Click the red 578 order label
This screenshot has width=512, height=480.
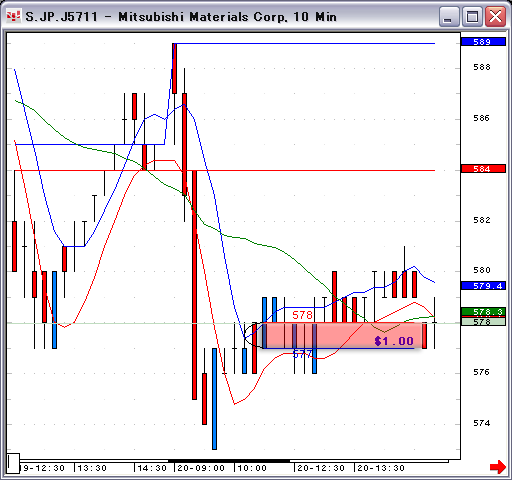click(x=302, y=315)
